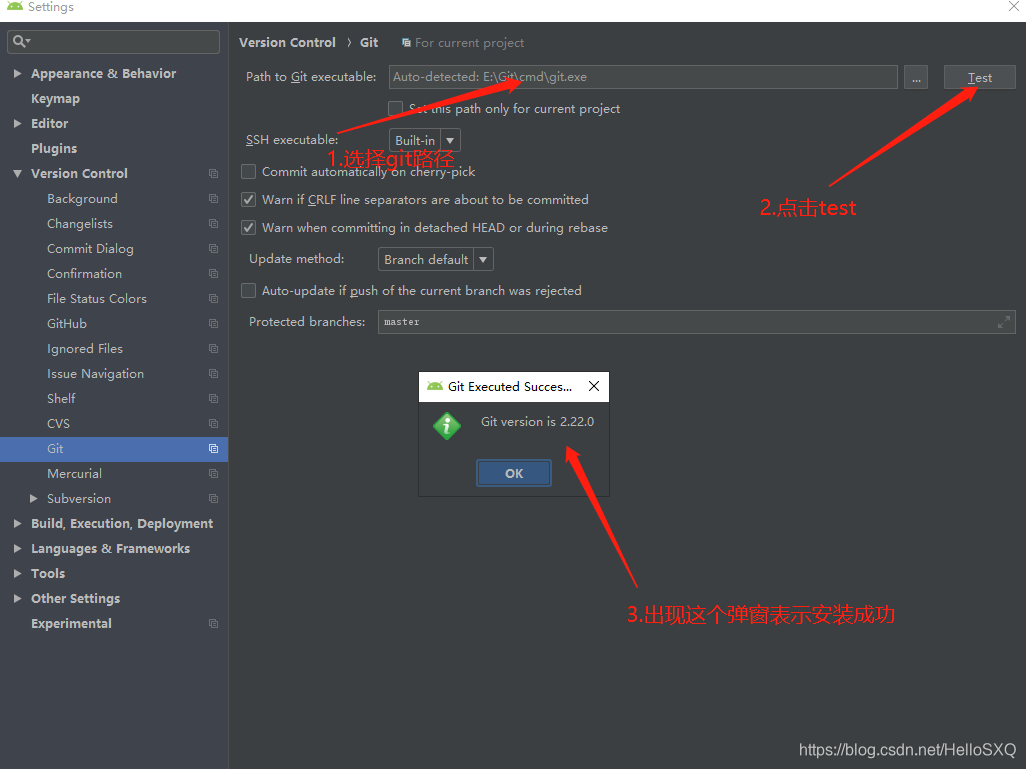Click the green info icon in Git dialog

coord(447,426)
